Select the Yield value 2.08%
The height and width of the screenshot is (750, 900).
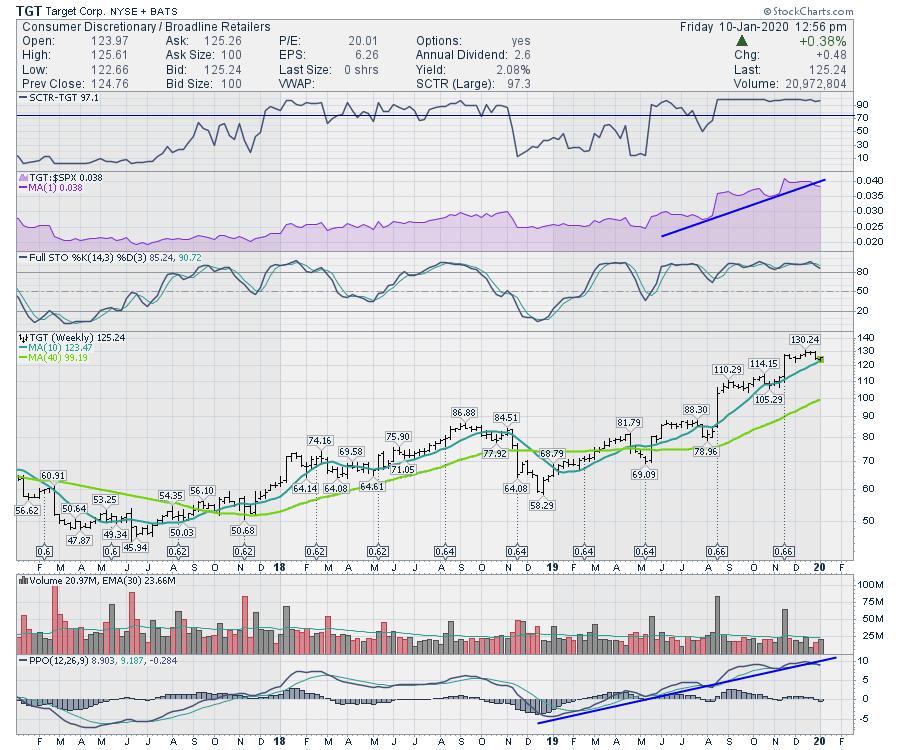[x=513, y=69]
